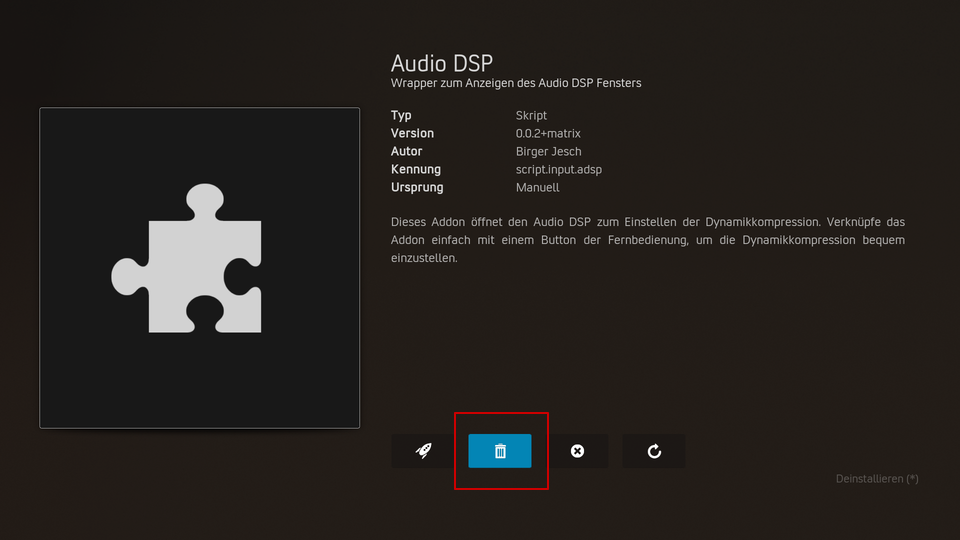This screenshot has width=960, height=540.
Task: Click the "Typ" field label
Action: (401, 116)
